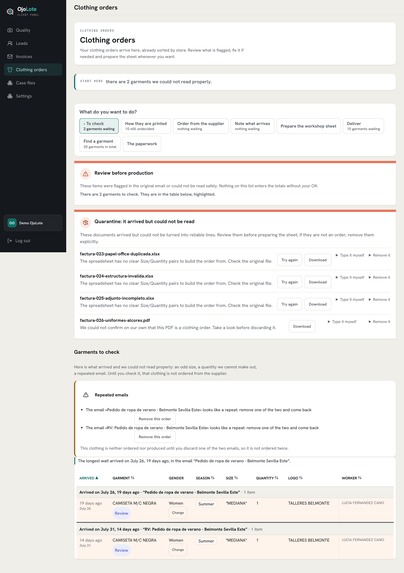Open the Invoices menu item
The image size is (404, 573).
pos(33,57)
